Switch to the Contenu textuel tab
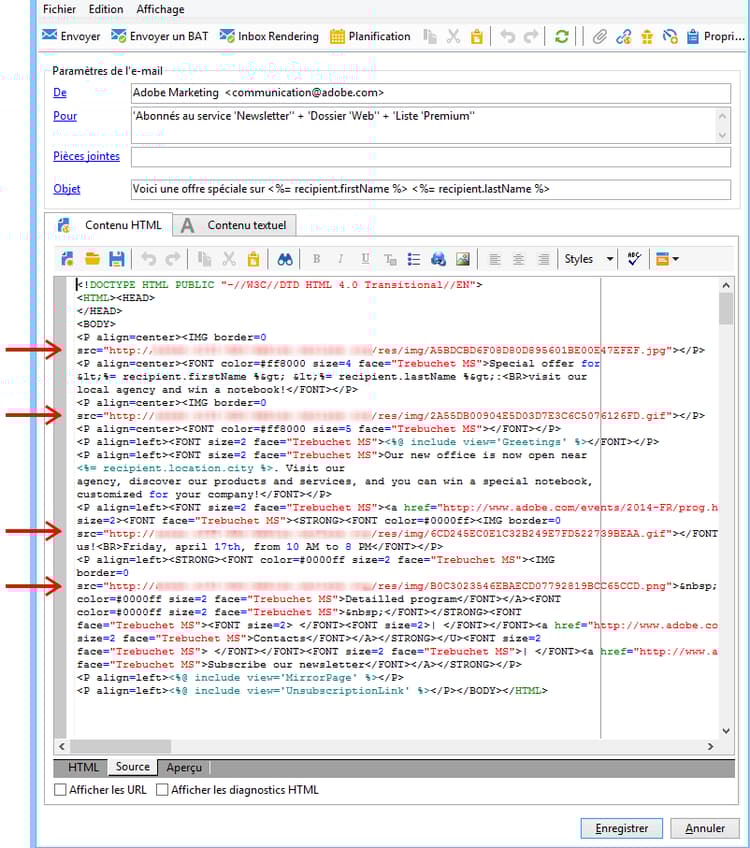The height and width of the screenshot is (848, 750). [235, 225]
